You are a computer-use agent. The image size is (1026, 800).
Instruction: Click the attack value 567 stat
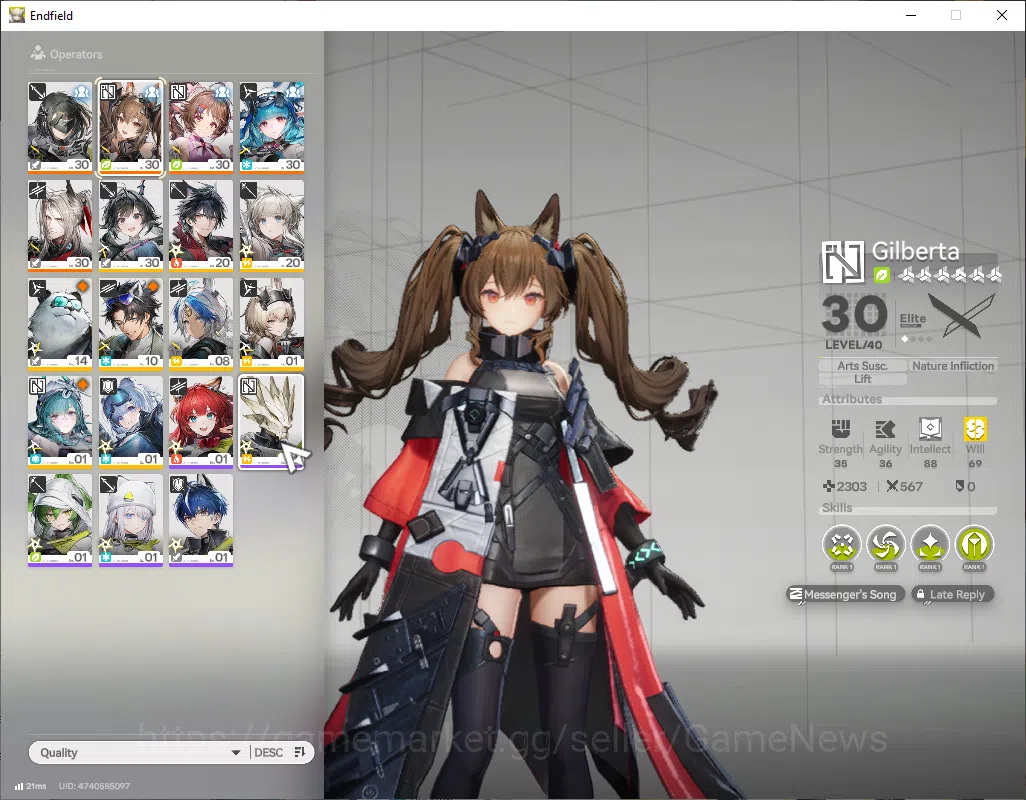(904, 487)
